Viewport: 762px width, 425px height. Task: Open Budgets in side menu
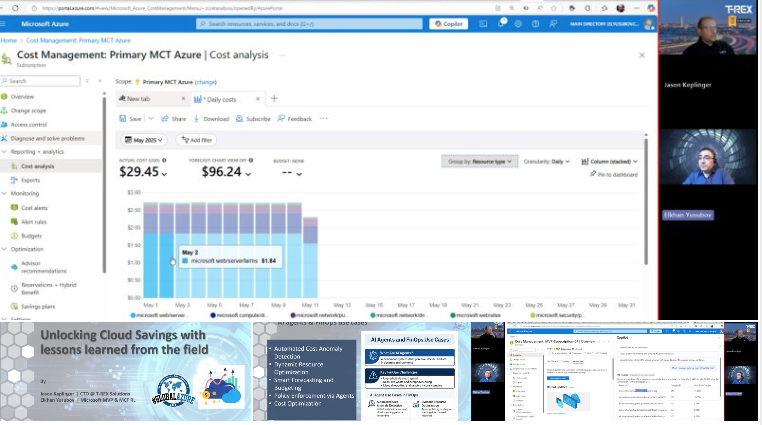click(x=32, y=236)
